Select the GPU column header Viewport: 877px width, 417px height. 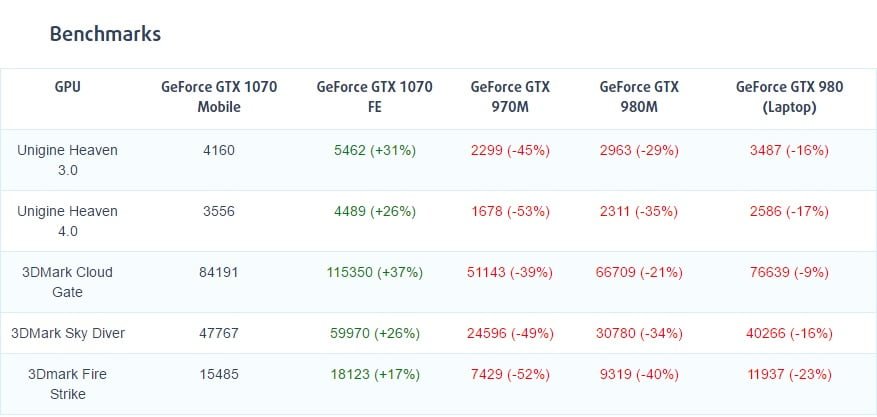click(68, 87)
